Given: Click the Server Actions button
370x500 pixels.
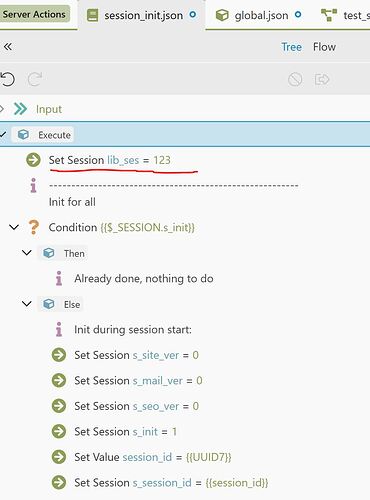Looking at the screenshot, I should [x=34, y=14].
